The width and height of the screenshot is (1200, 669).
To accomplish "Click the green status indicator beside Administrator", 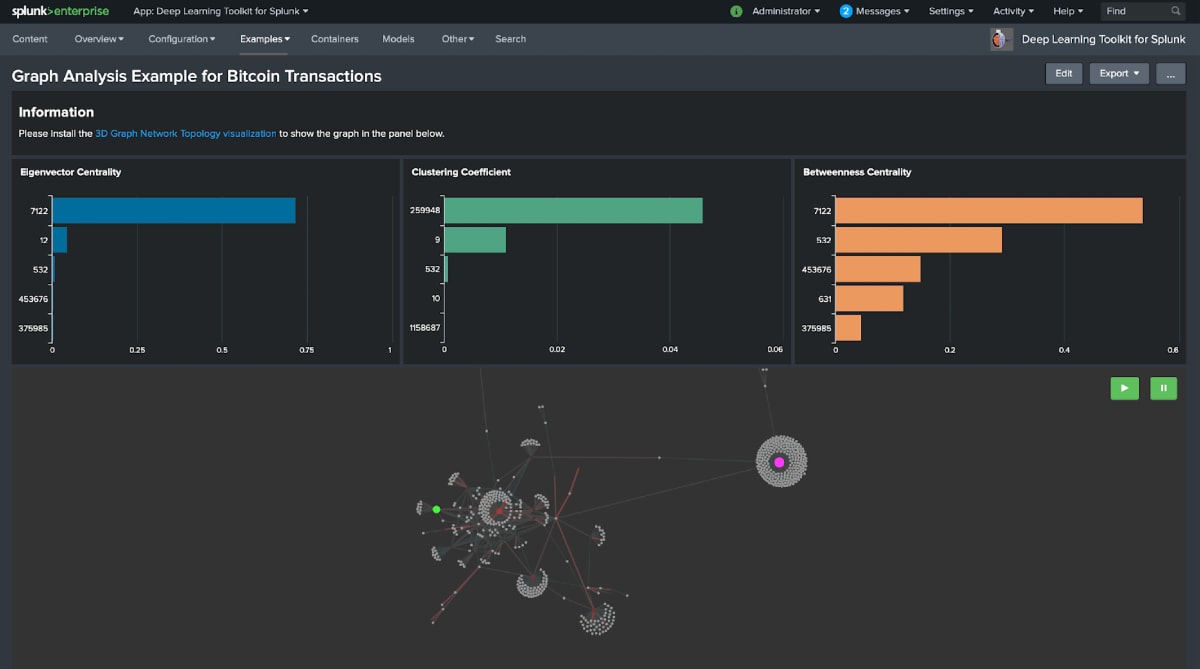I will (x=736, y=11).
